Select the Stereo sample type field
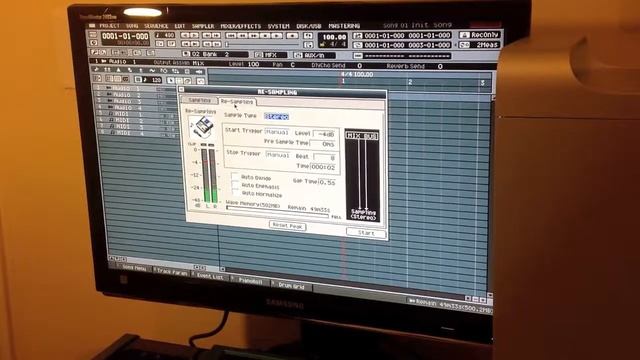This screenshot has height=360, width=640. [x=276, y=117]
